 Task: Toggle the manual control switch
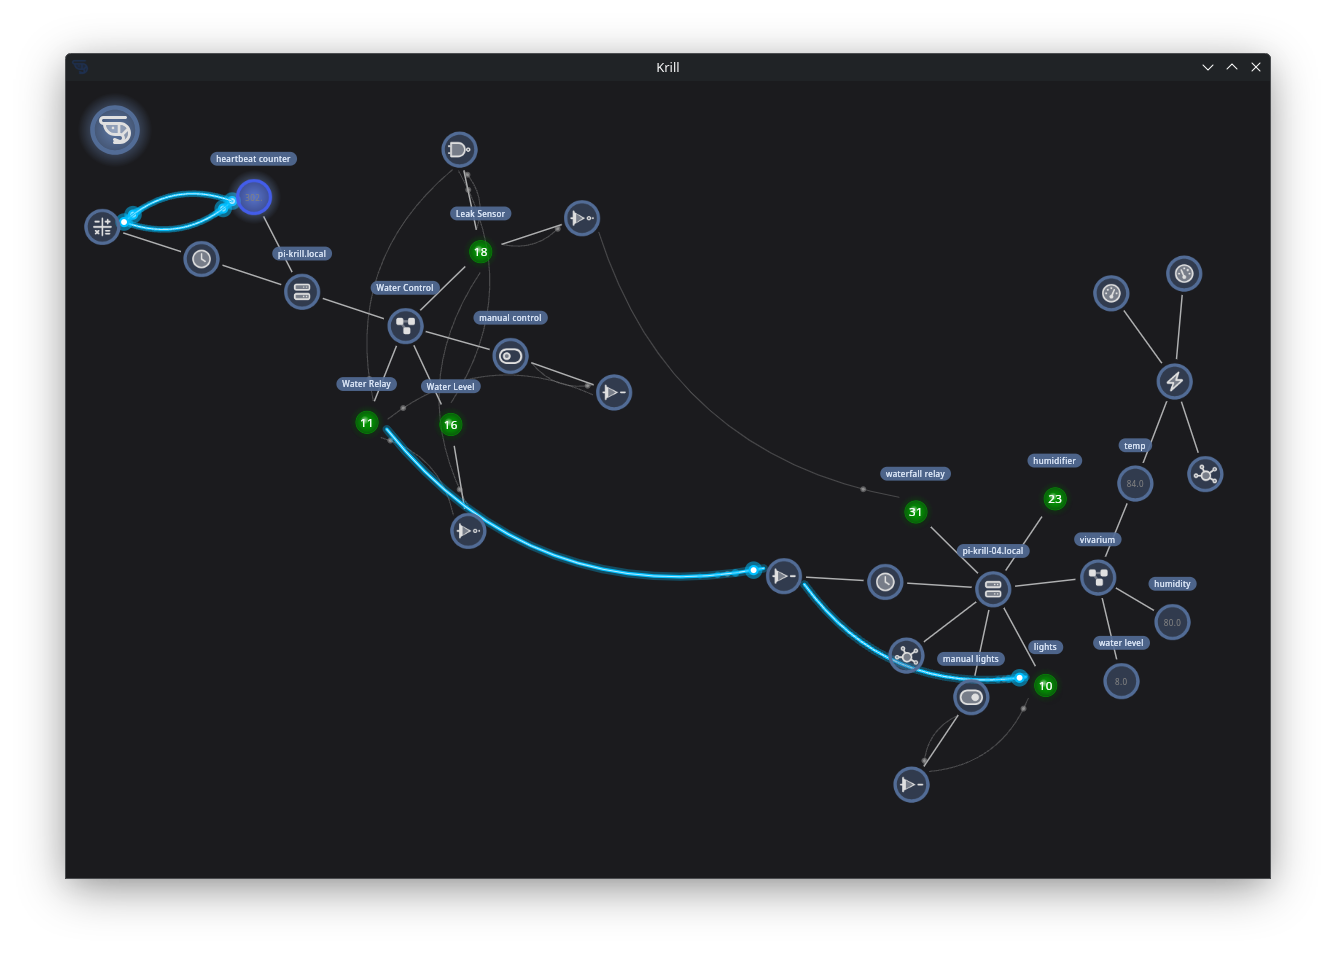click(x=510, y=356)
